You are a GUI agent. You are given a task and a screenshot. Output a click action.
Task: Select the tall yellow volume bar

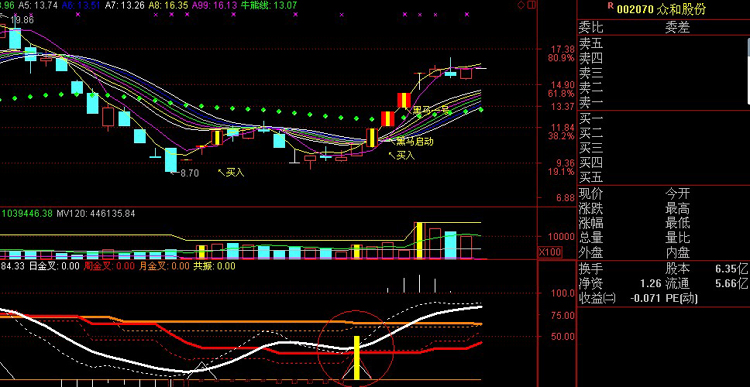(419, 240)
